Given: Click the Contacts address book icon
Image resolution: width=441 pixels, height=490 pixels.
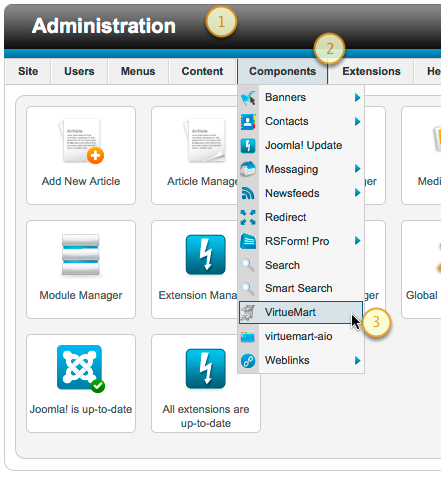Looking at the screenshot, I should tap(248, 122).
